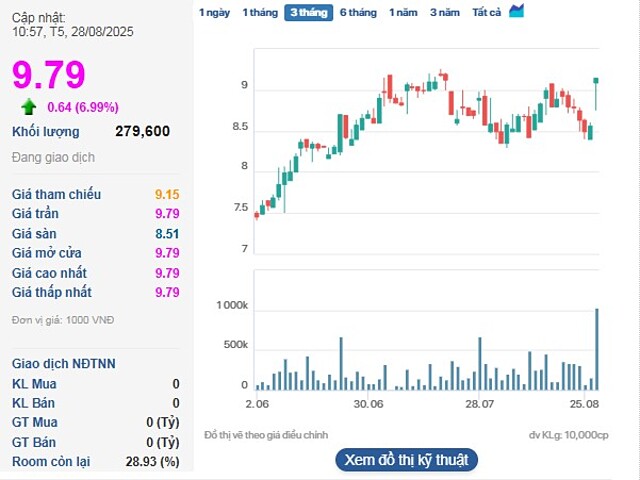Select the active 3 tháng tab
This screenshot has width=640, height=480.
pyautogui.click(x=307, y=12)
